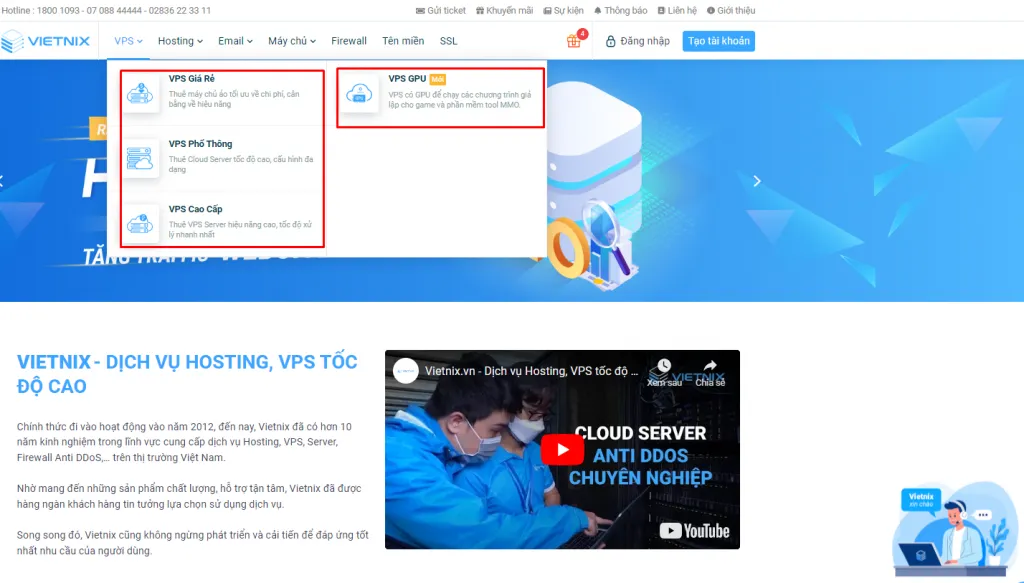Click the lock icon beside Đăng nhập
Image resolution: width=1024 pixels, height=583 pixels.
pos(611,41)
